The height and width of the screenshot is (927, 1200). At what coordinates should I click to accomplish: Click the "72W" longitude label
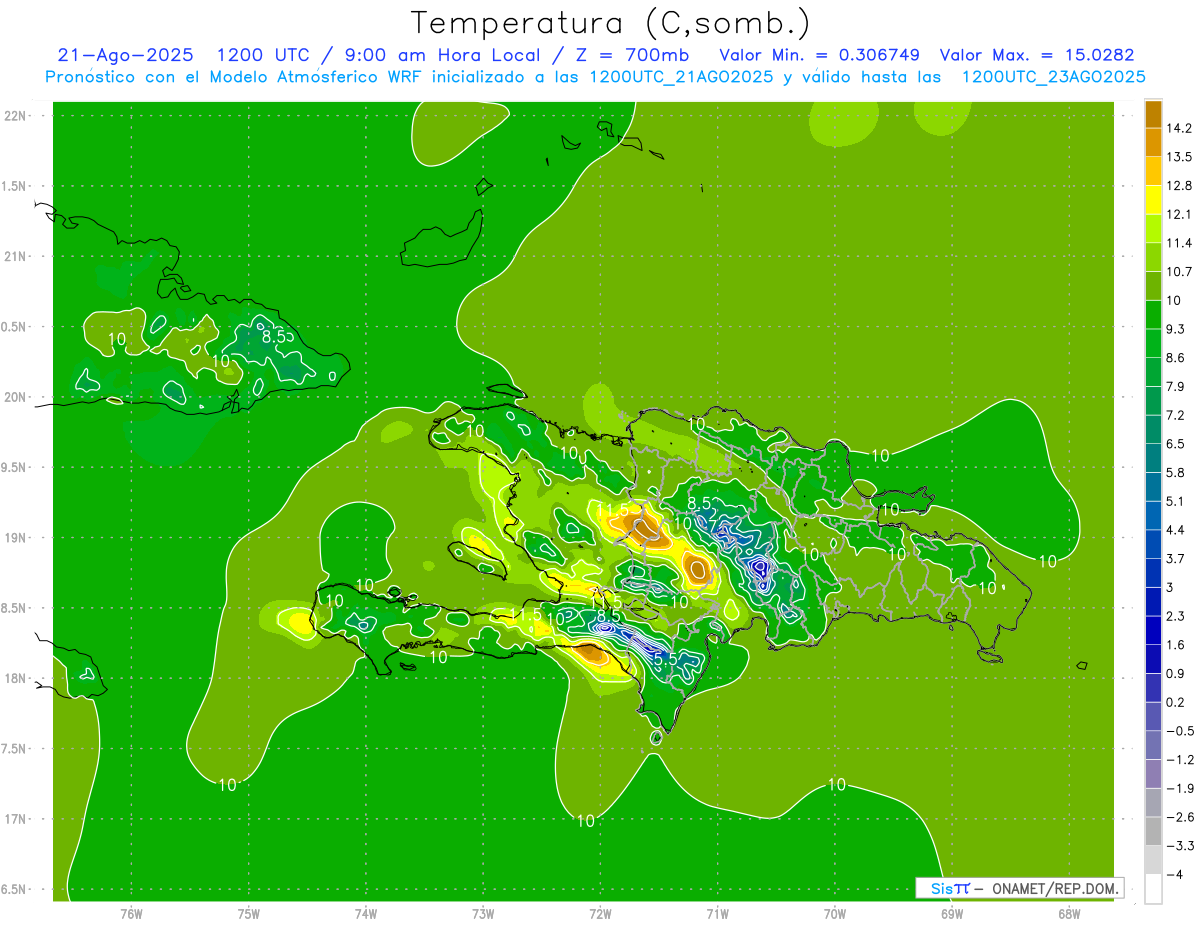[x=600, y=914]
